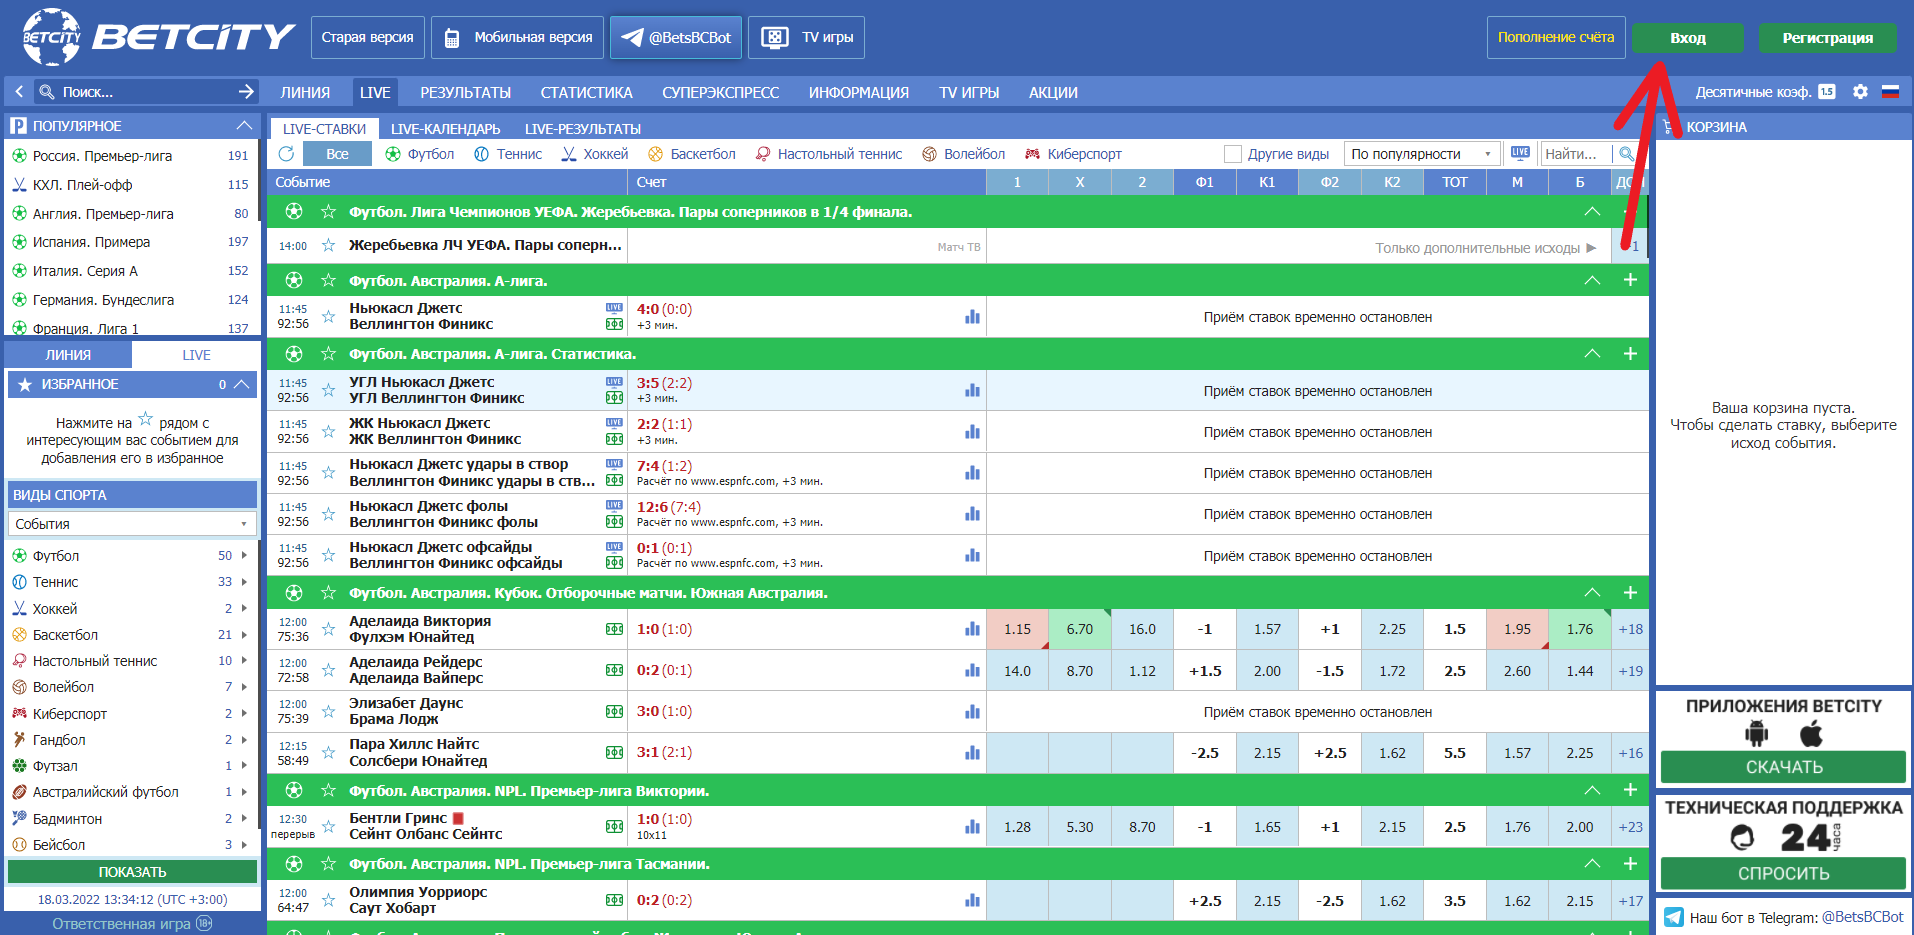Screen dimensions: 1914x935
Task: Select highlighted 1.15 odds for Аделаида Виктория
Action: pyautogui.click(x=1017, y=629)
